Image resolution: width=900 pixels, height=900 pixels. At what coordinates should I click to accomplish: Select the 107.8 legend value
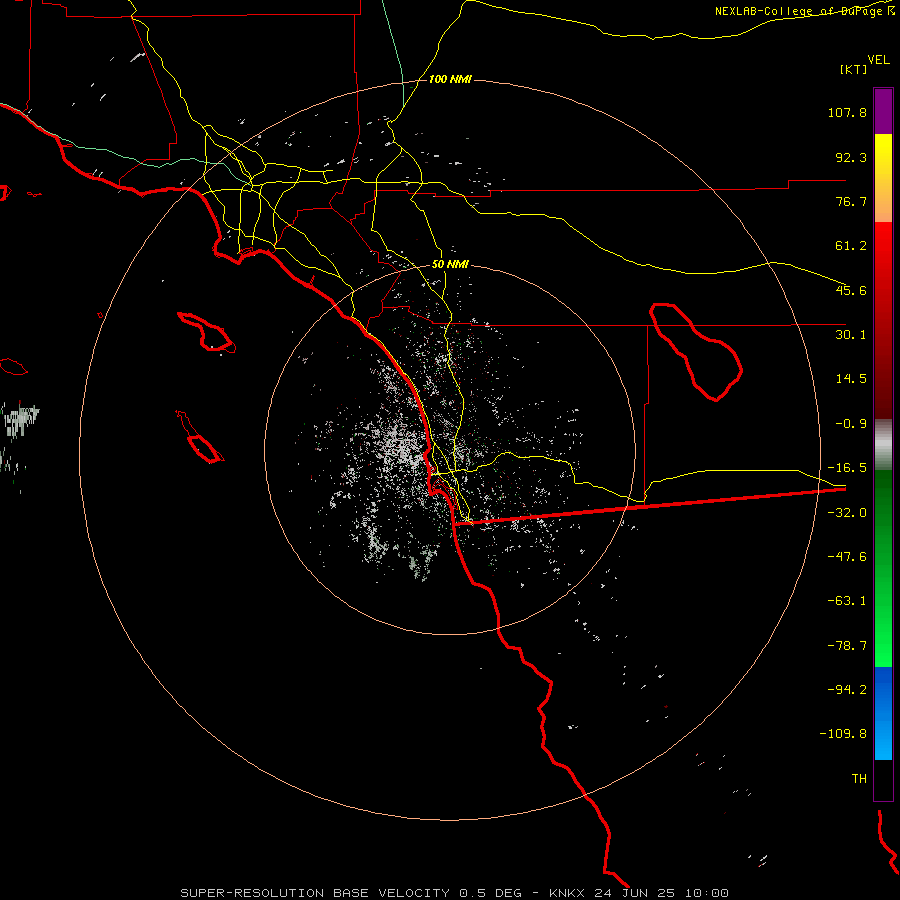847,112
